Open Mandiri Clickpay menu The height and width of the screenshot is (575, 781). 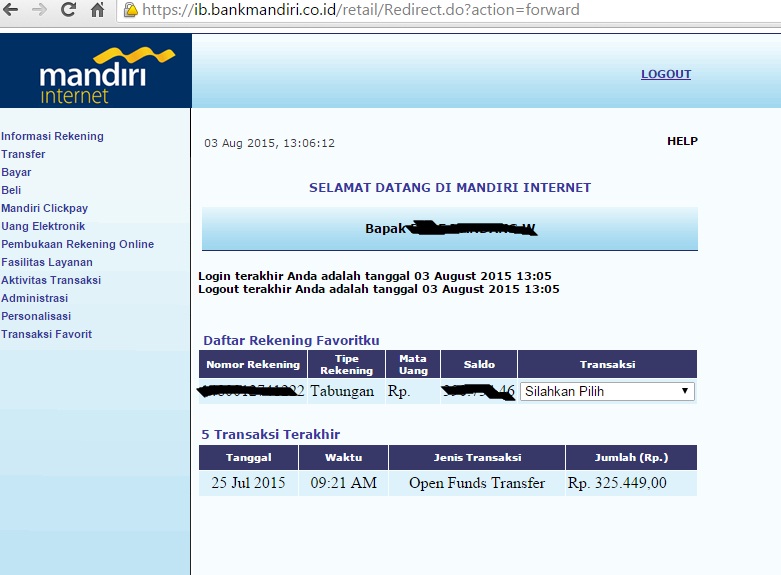(44, 208)
